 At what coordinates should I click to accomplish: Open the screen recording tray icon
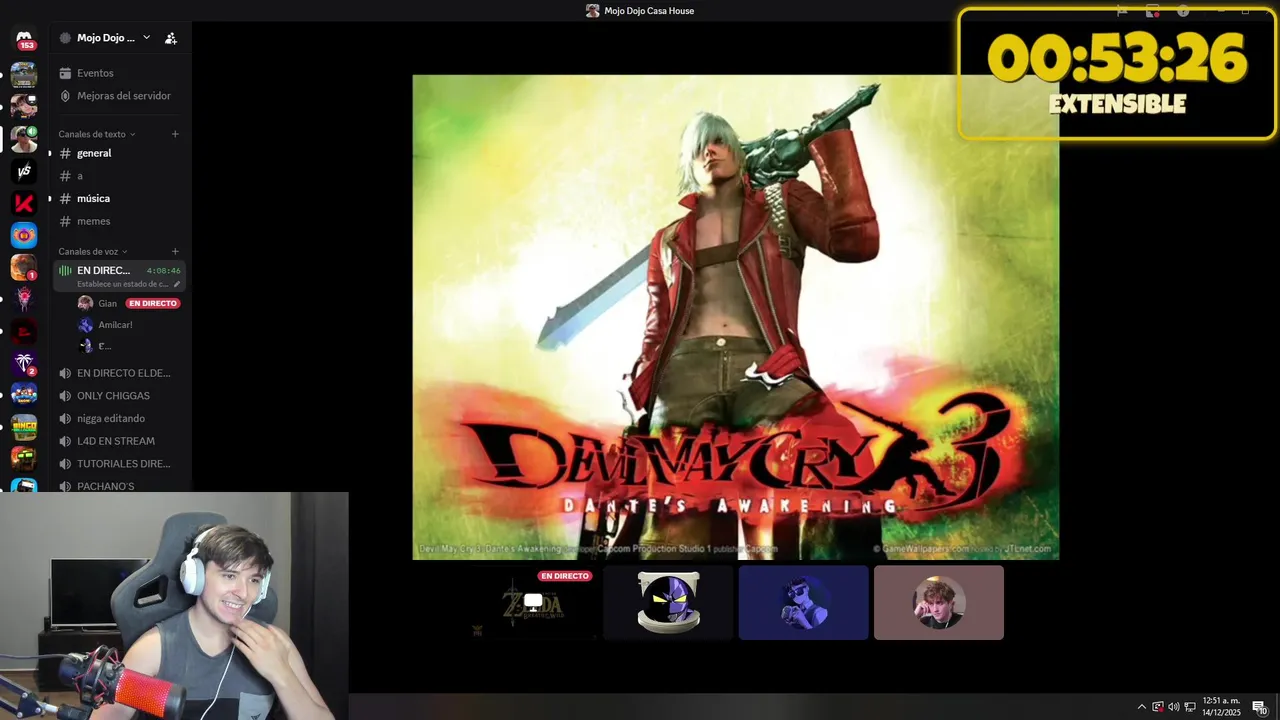[x=1157, y=707]
